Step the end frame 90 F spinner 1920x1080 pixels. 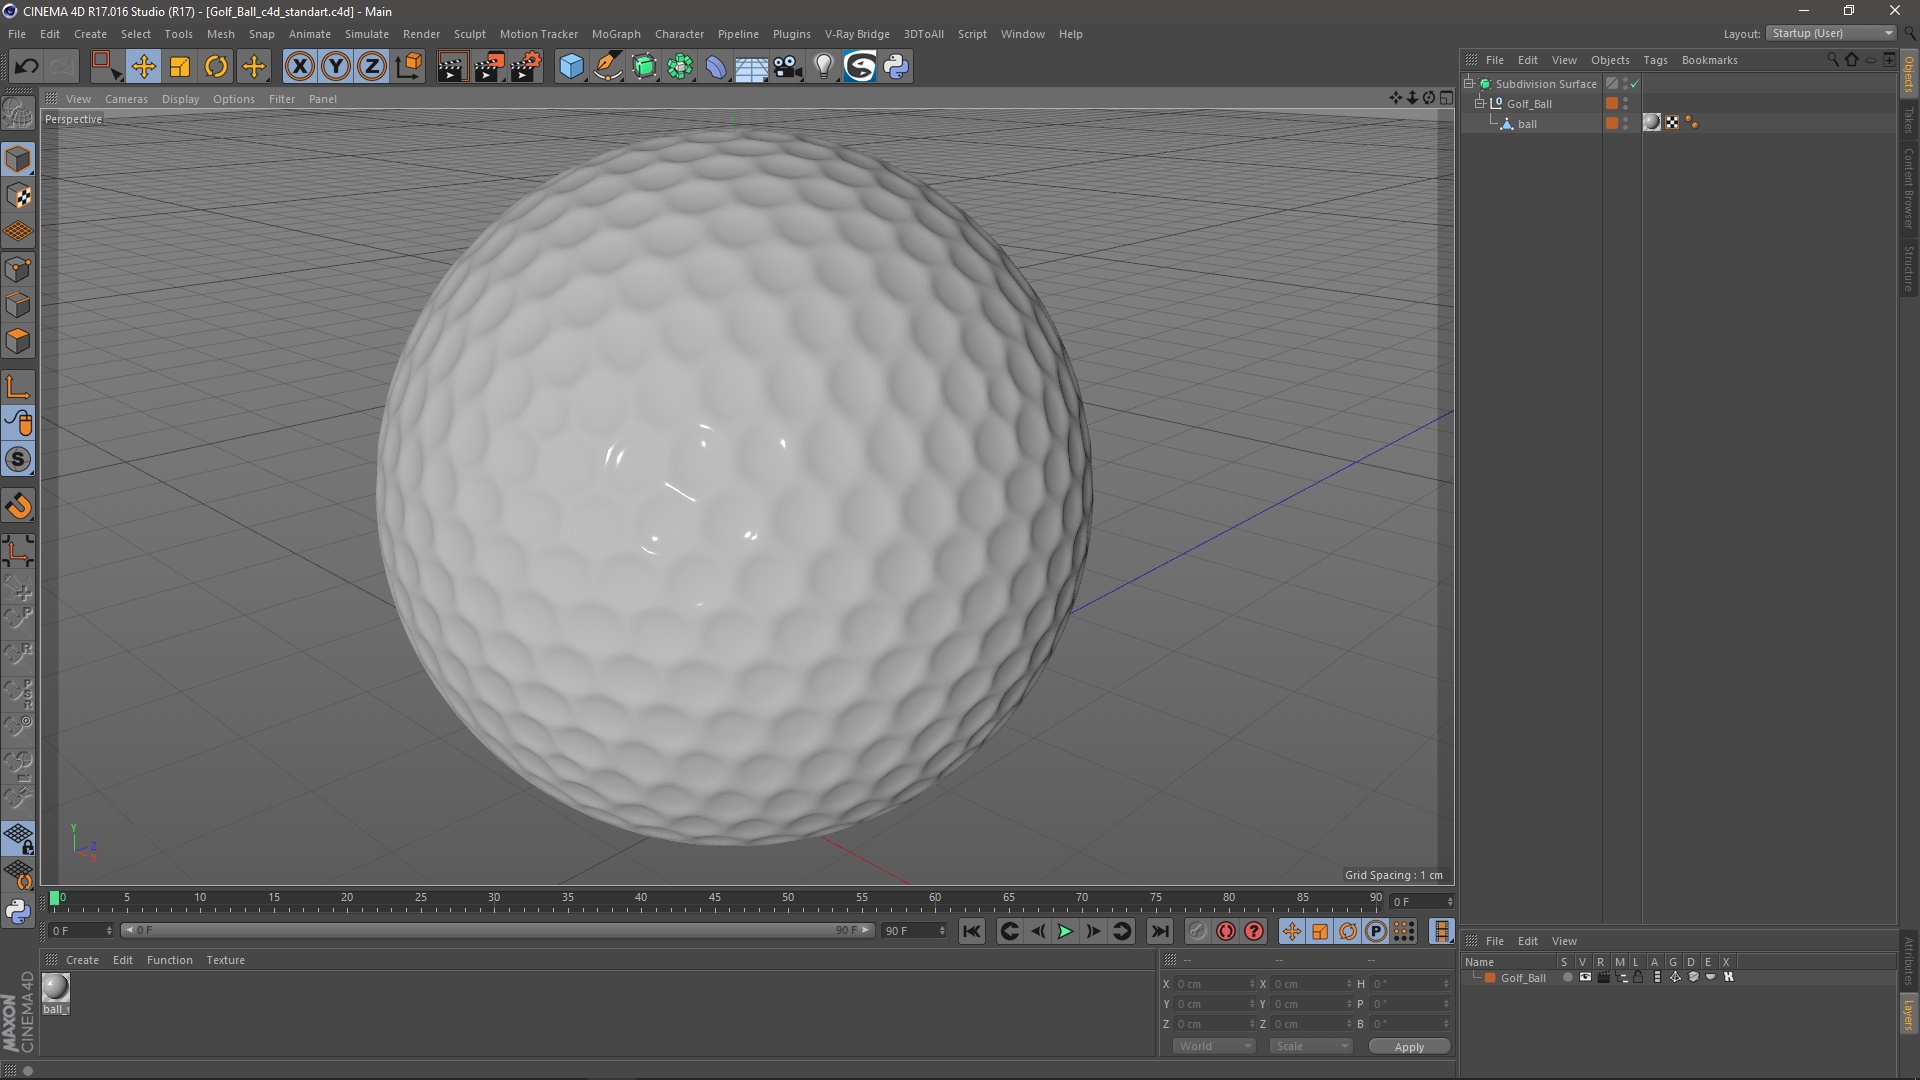941,931
